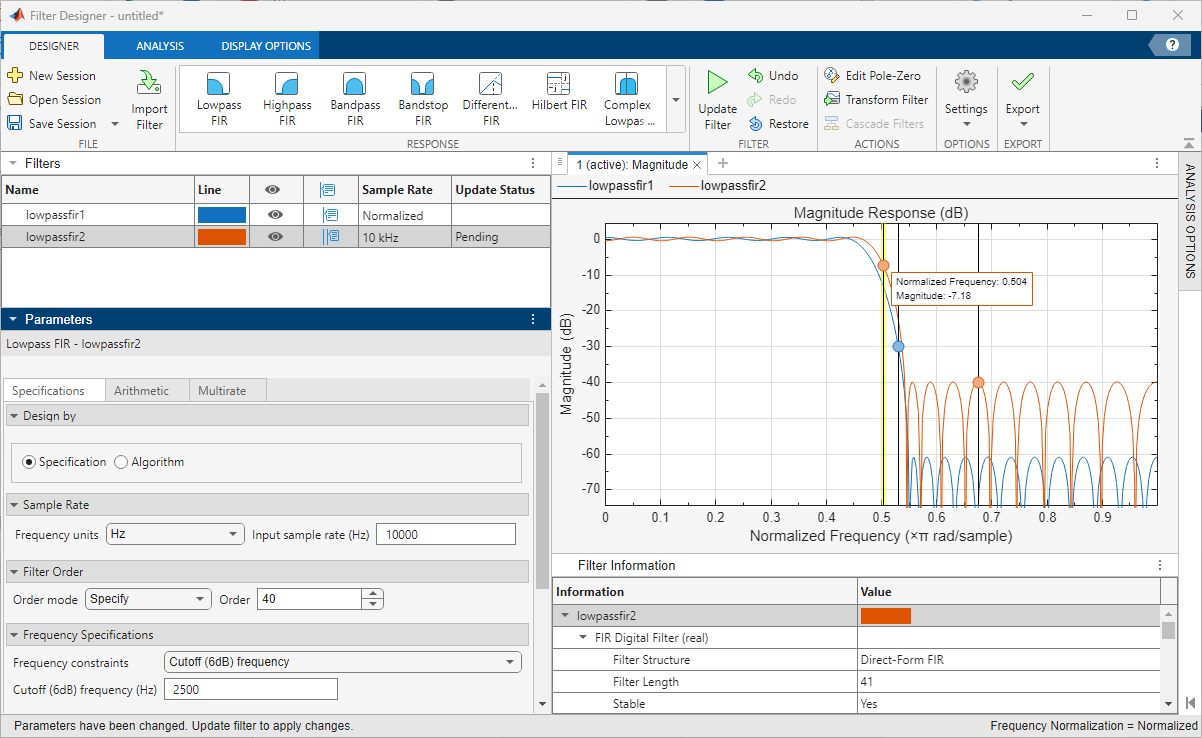Open the Frequency units dropdown
The image size is (1202, 738).
[175, 534]
